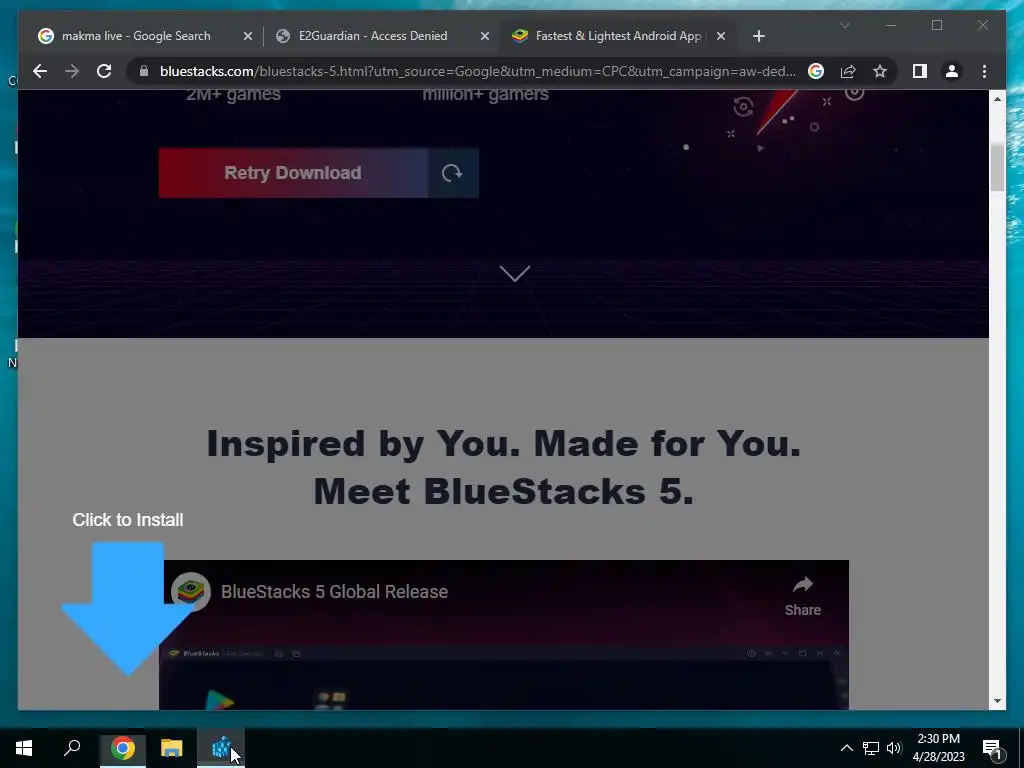This screenshot has height=768, width=1024.
Task: Open Chrome's three-dot menu
Action: tap(984, 71)
